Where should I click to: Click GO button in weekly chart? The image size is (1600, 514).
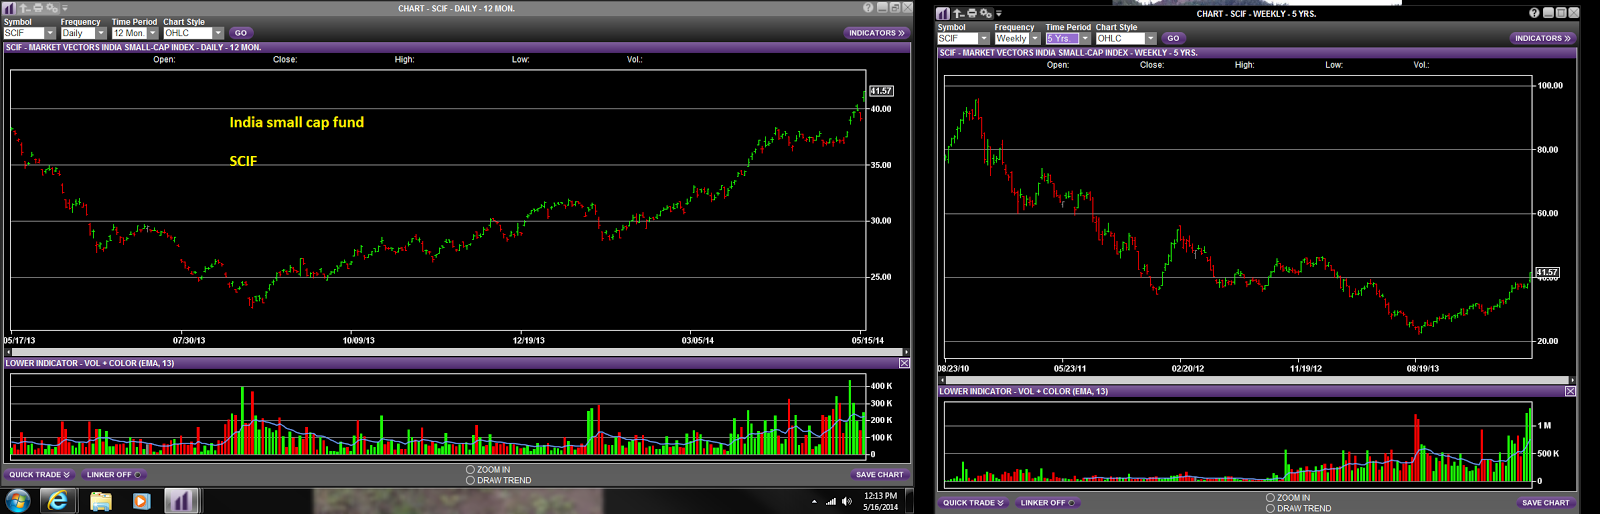tap(1173, 38)
